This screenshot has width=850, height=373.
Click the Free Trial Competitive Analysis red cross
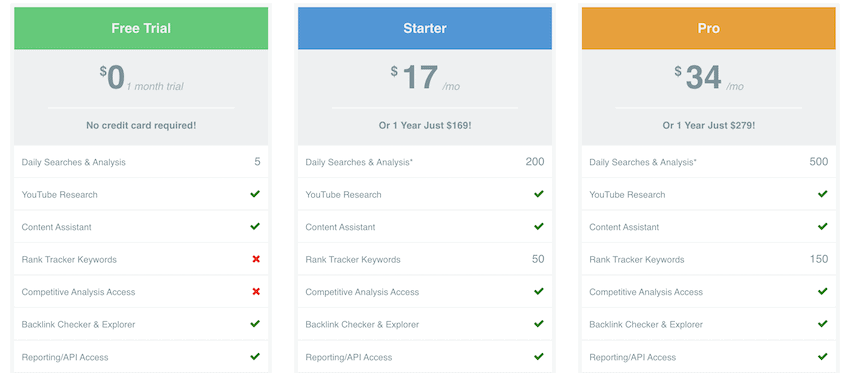click(x=256, y=292)
